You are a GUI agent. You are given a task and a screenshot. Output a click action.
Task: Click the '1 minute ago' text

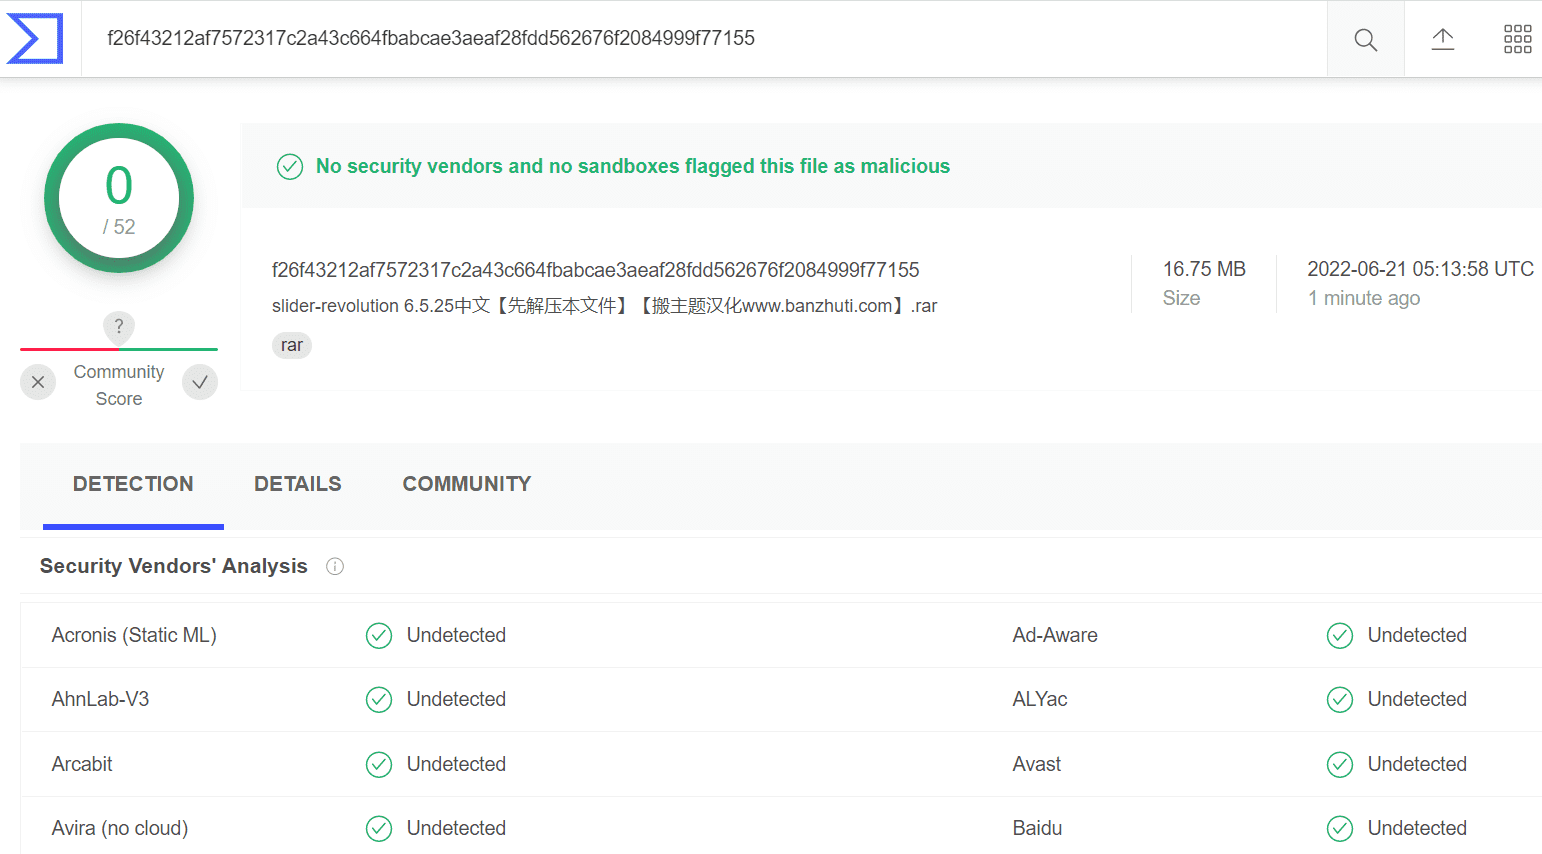coord(1364,298)
